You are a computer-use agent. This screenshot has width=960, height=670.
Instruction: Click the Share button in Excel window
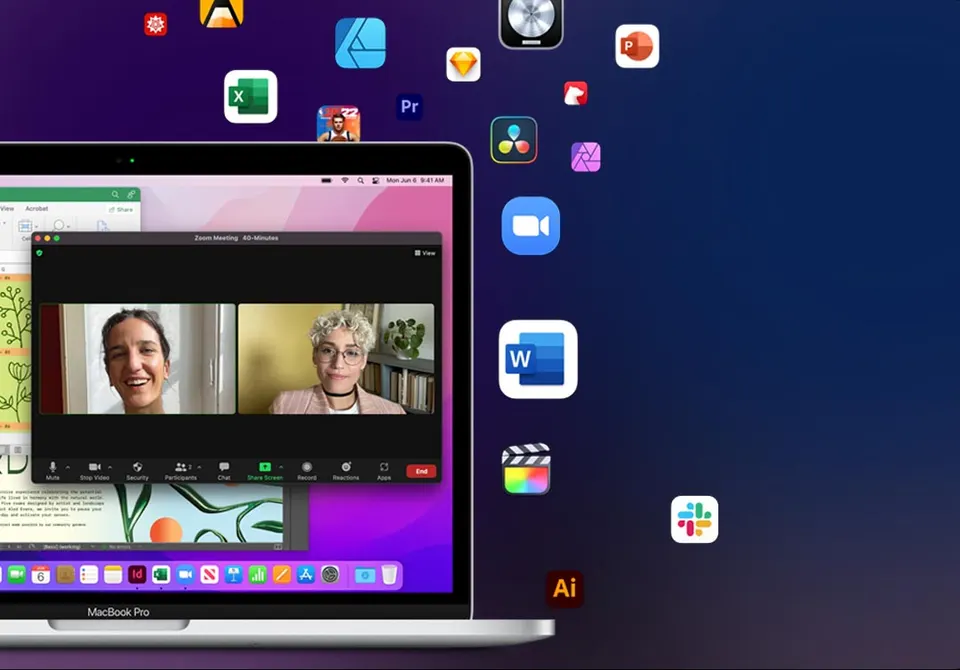(x=121, y=209)
